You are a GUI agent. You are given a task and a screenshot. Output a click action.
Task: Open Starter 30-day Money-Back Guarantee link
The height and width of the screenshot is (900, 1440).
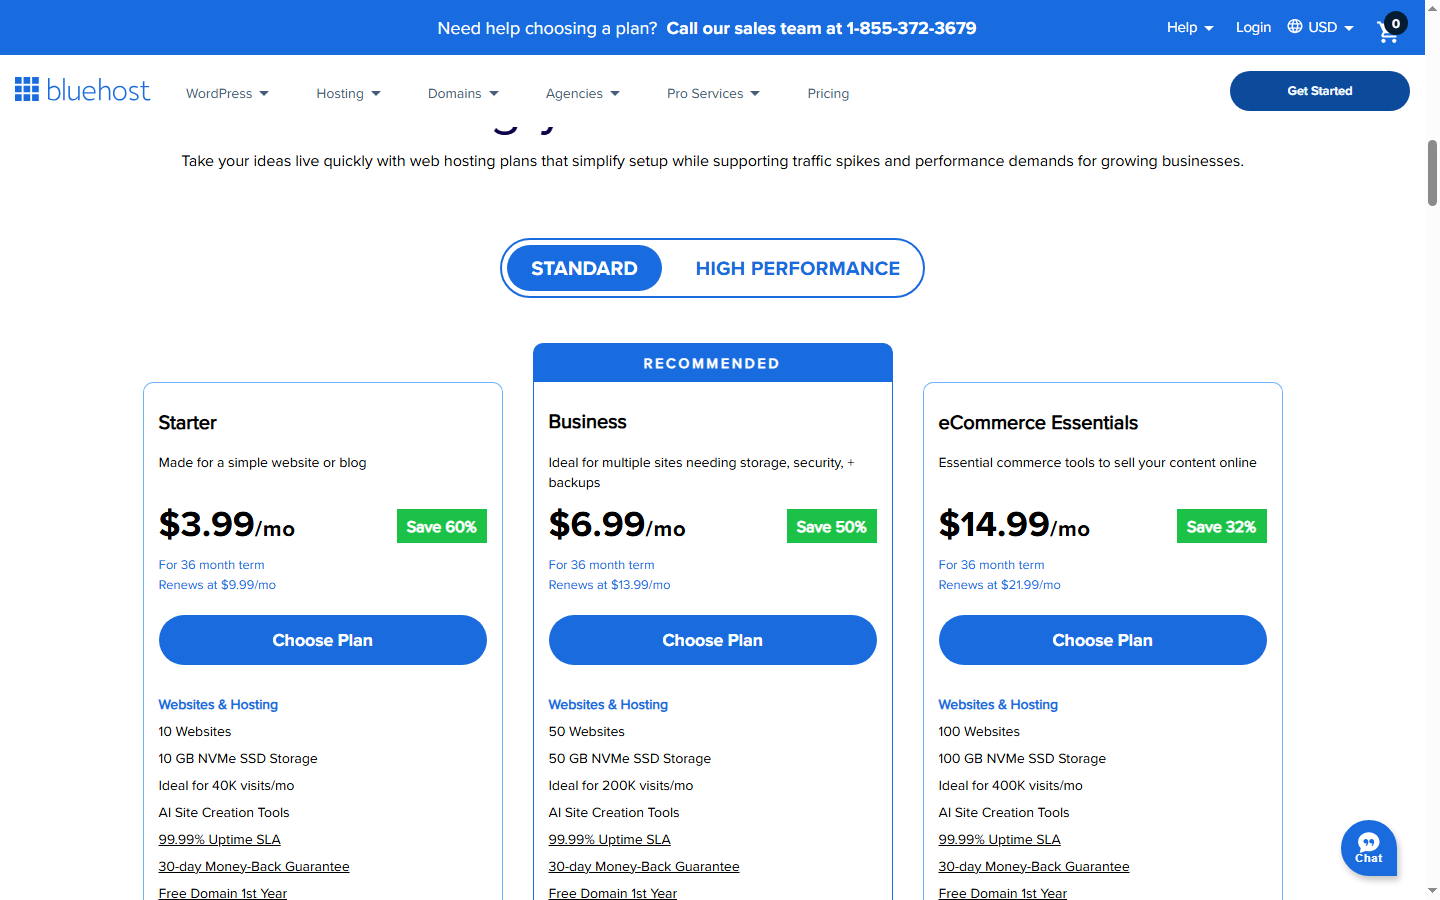pyautogui.click(x=254, y=867)
